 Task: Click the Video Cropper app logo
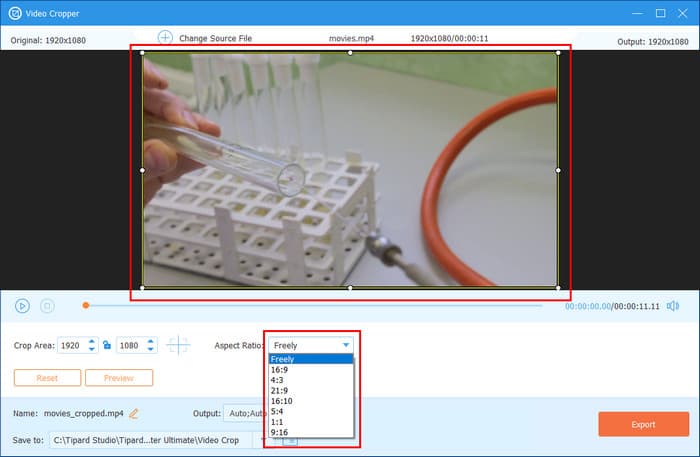pyautogui.click(x=15, y=13)
